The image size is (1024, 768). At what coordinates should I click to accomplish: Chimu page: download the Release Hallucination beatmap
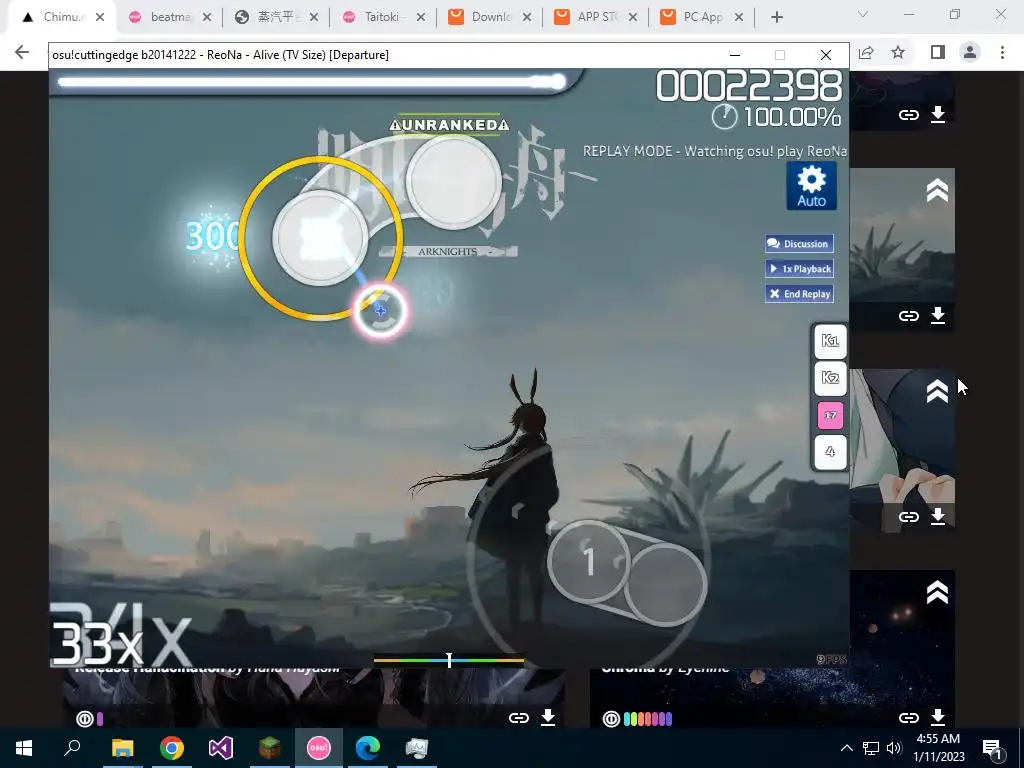coord(548,717)
